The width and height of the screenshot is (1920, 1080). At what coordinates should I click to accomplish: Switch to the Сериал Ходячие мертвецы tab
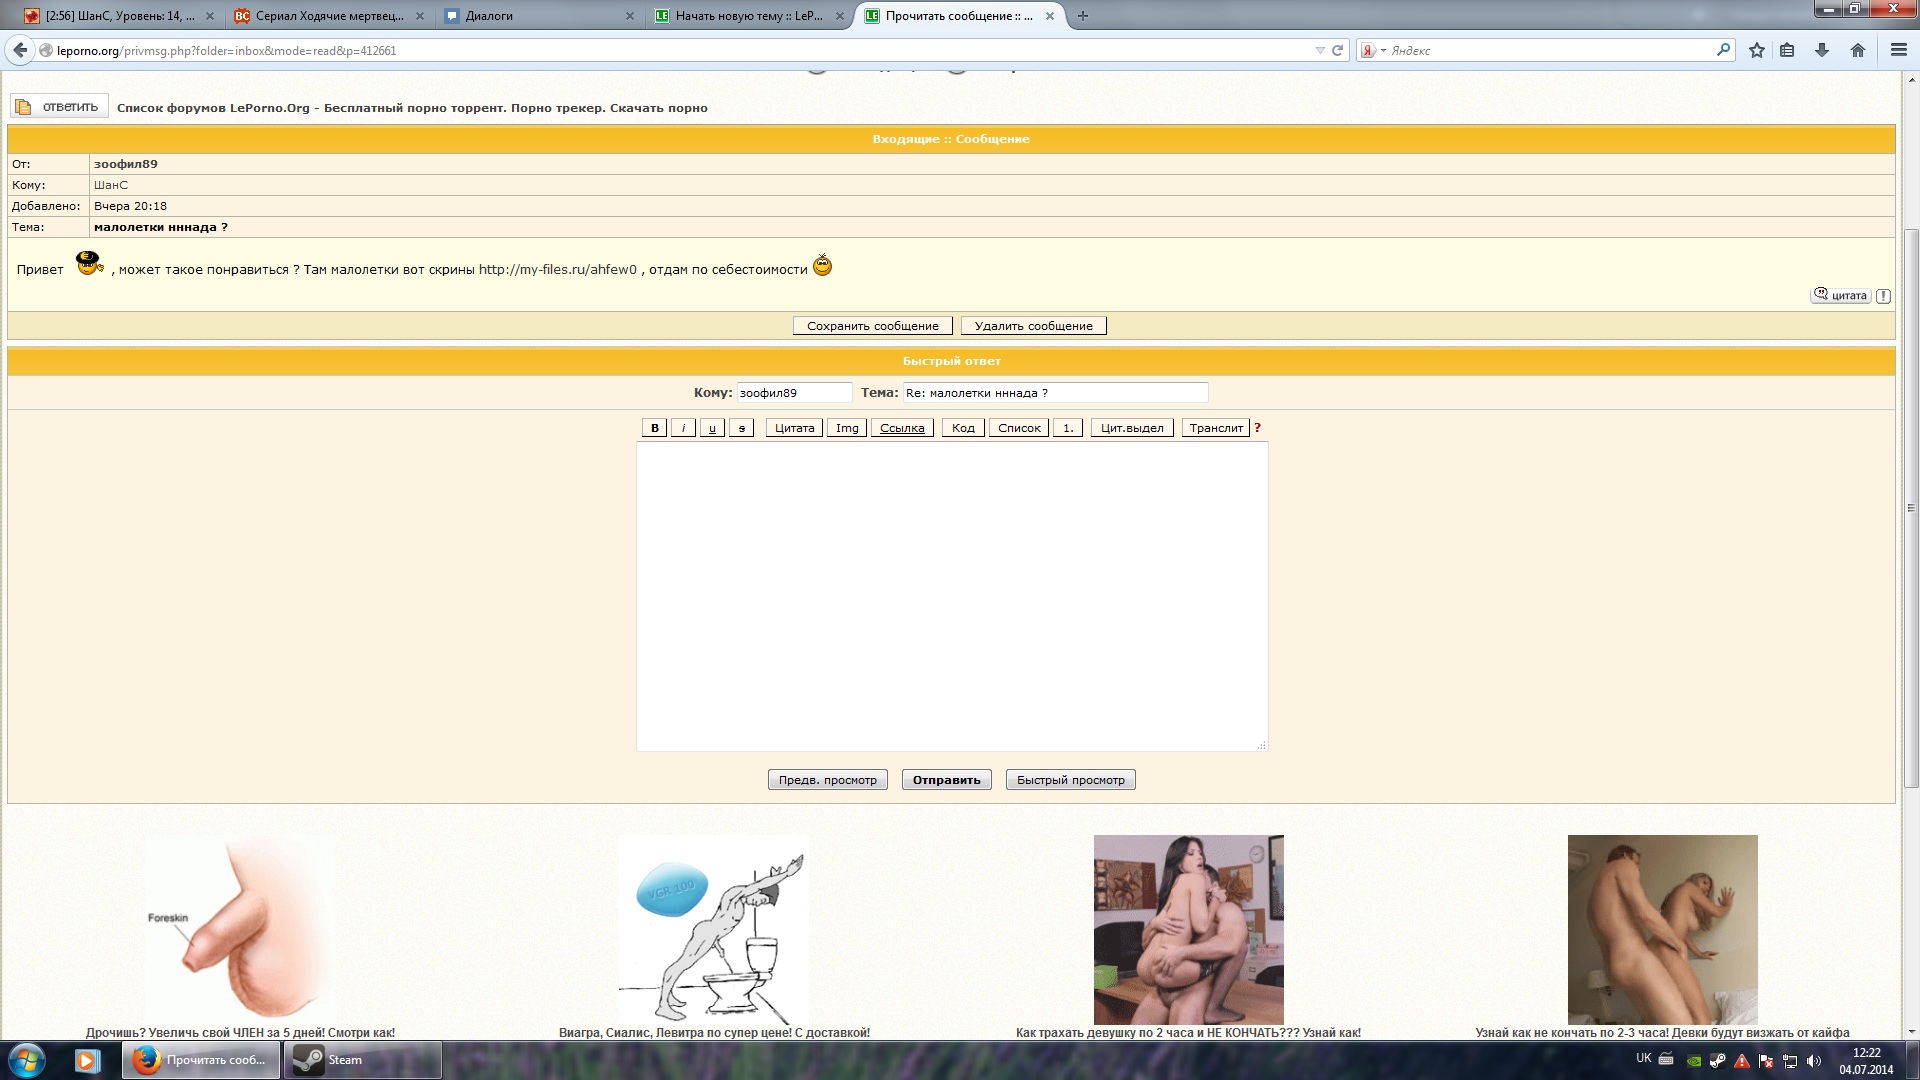[330, 16]
